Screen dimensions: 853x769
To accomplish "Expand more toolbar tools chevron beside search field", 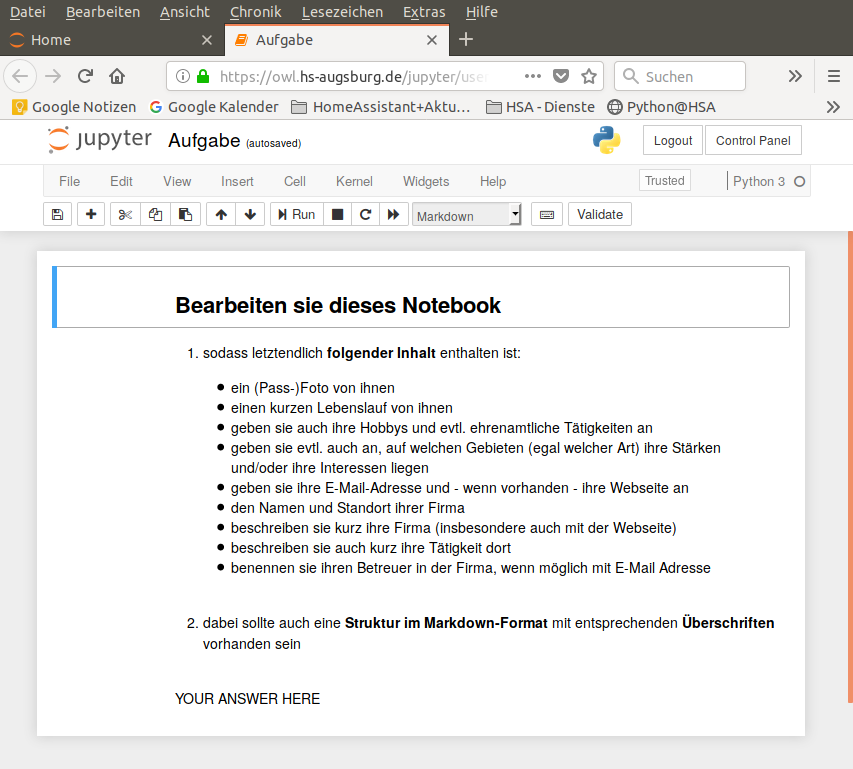I will pyautogui.click(x=795, y=76).
